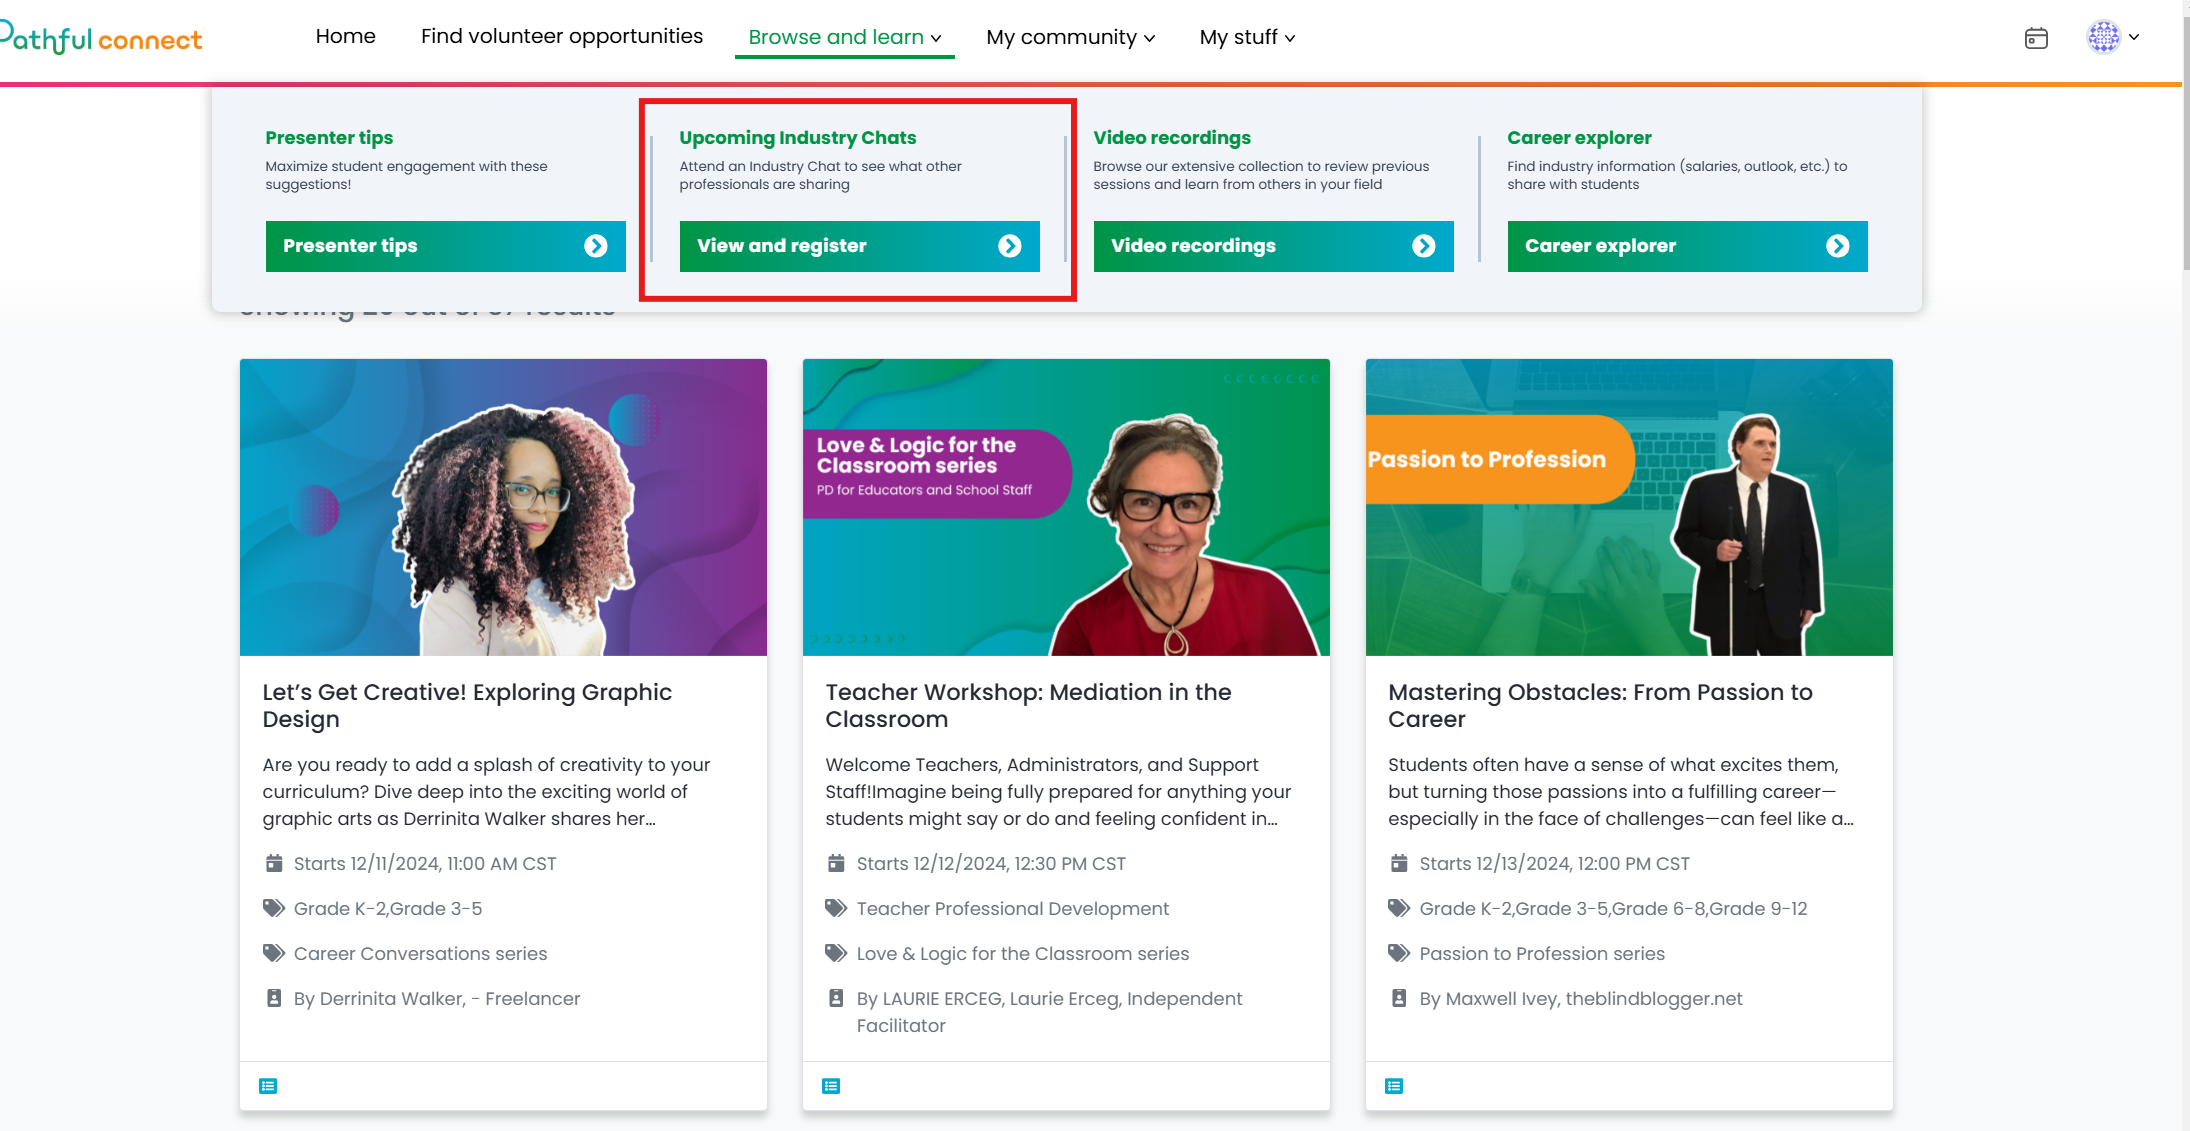This screenshot has height=1131, width=2190.
Task: Click calendar icon beside Starts 12/11/2024
Action: [274, 863]
